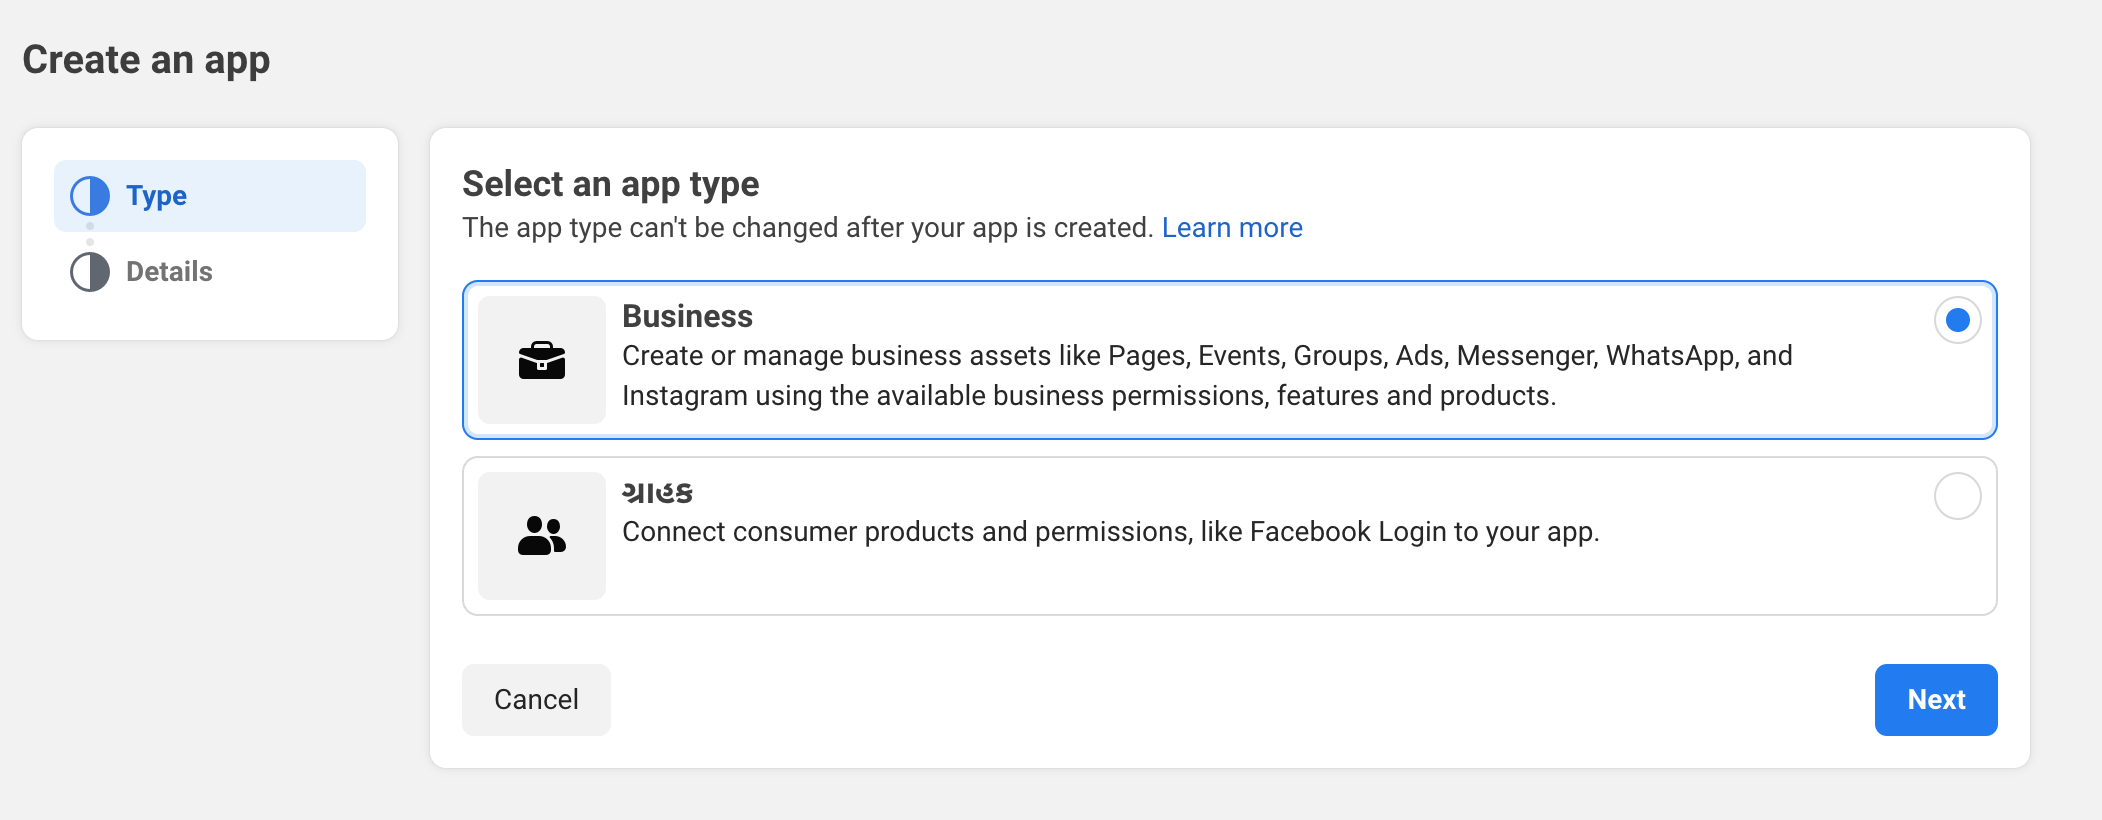Click the ગ્રાહક option title
The image size is (2102, 820).
657,493
